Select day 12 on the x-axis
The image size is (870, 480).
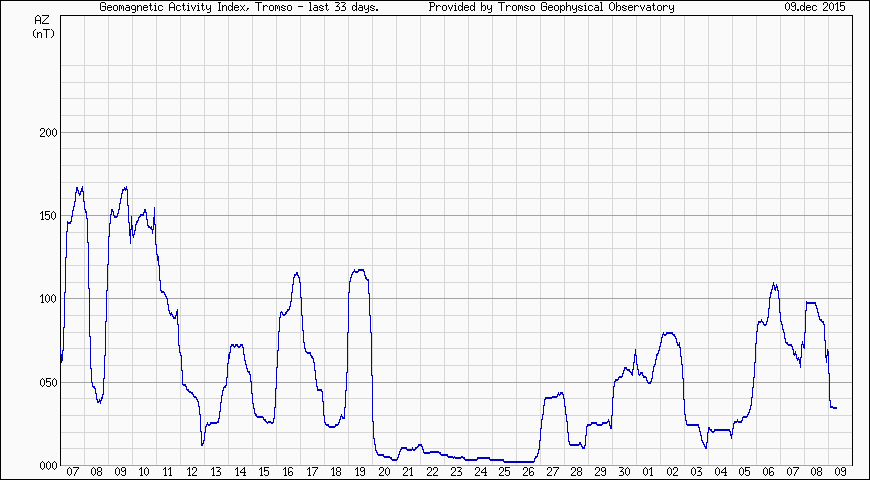[x=192, y=472]
